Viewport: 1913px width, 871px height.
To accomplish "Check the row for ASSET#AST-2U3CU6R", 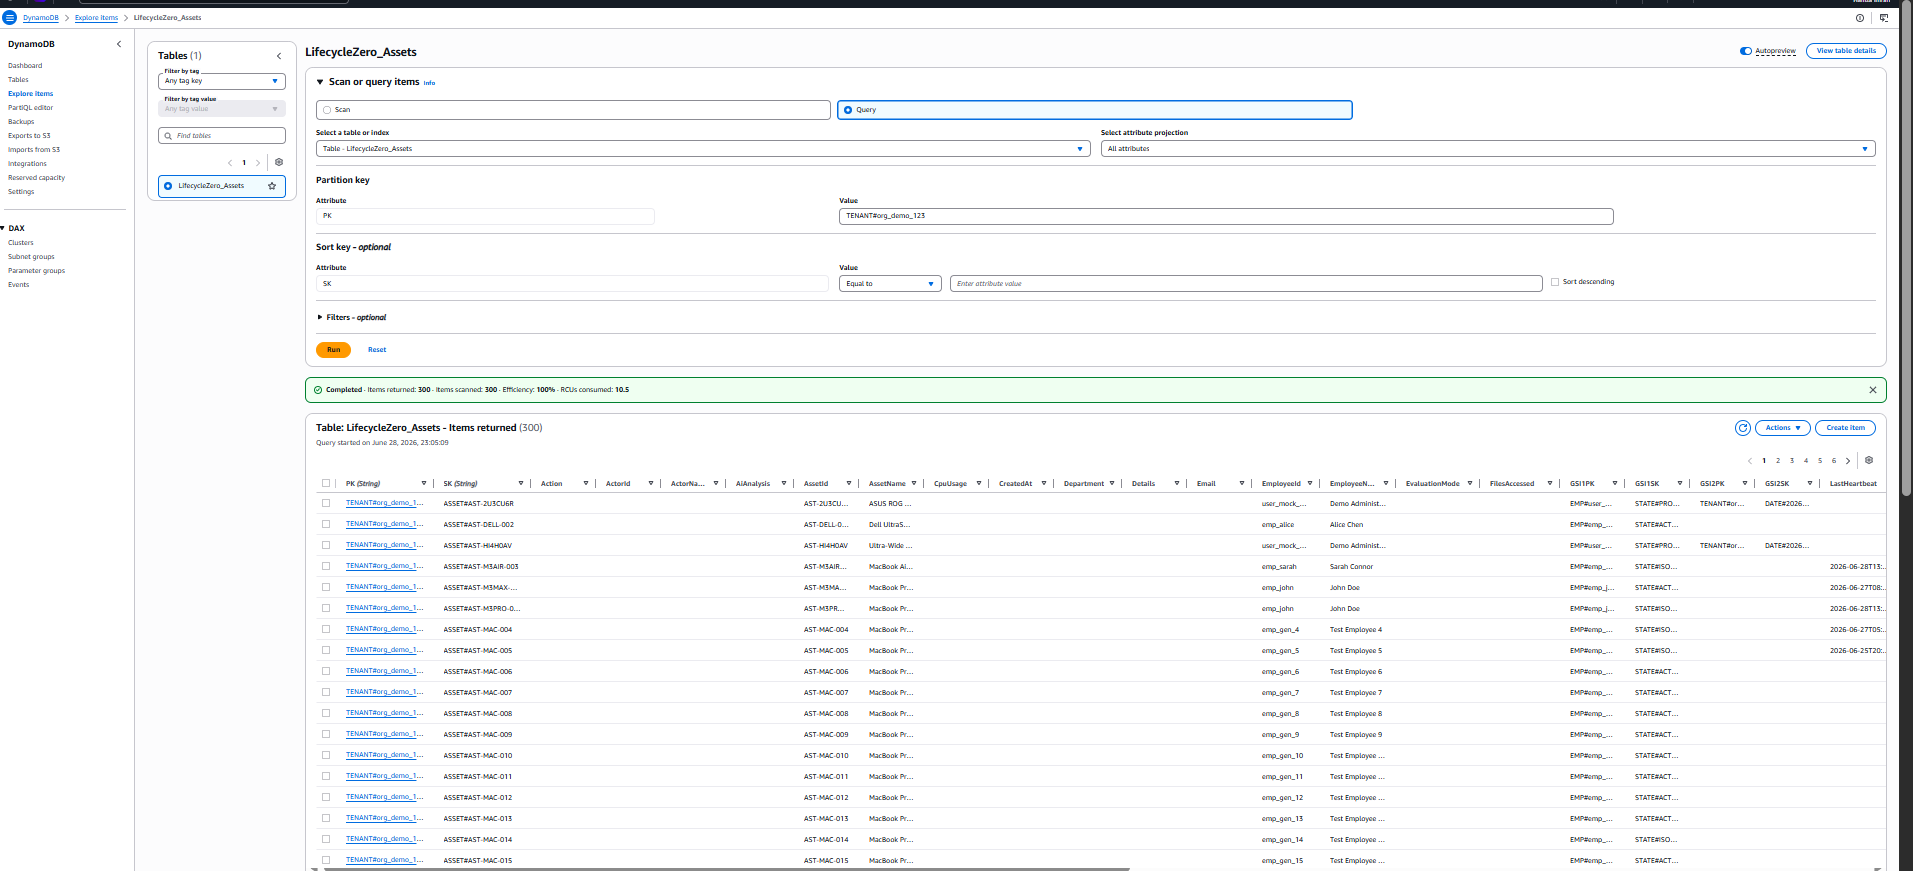I will coord(326,504).
